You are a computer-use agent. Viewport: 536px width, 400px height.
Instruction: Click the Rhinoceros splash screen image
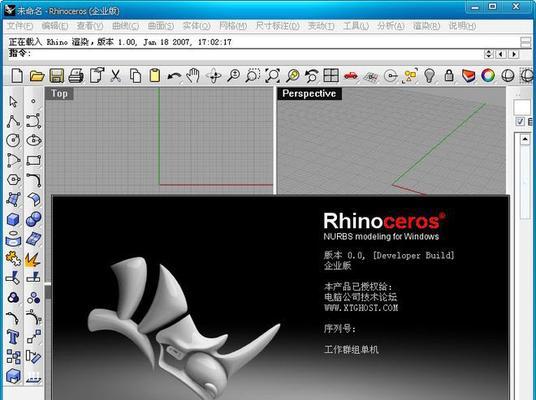[280, 298]
